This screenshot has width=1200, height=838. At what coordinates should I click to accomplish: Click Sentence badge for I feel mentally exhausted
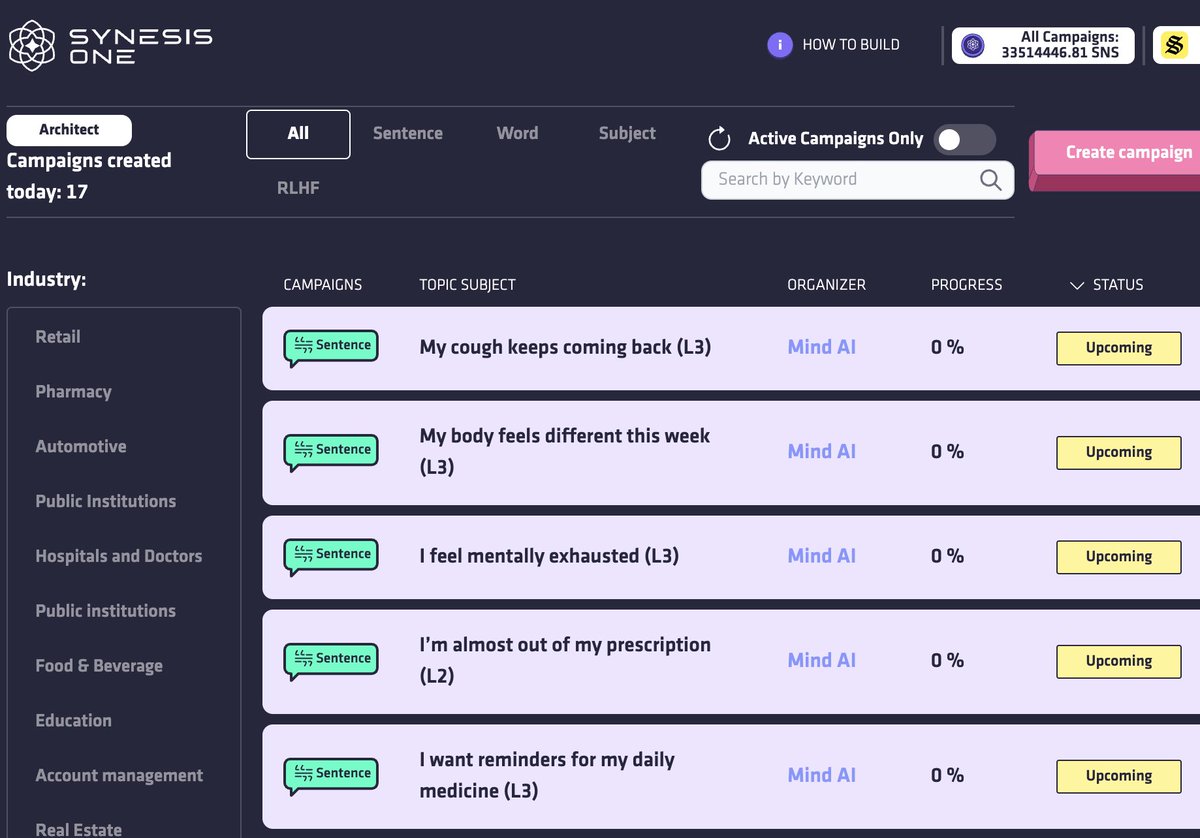click(331, 557)
